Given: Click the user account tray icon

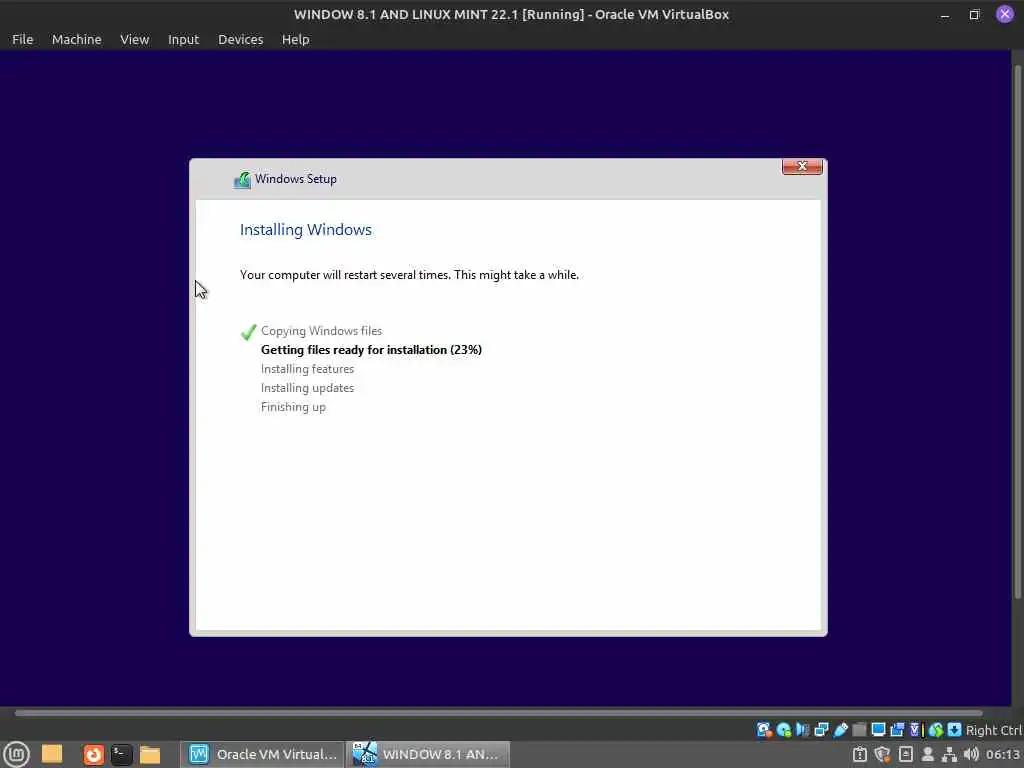Looking at the screenshot, I should [x=927, y=754].
